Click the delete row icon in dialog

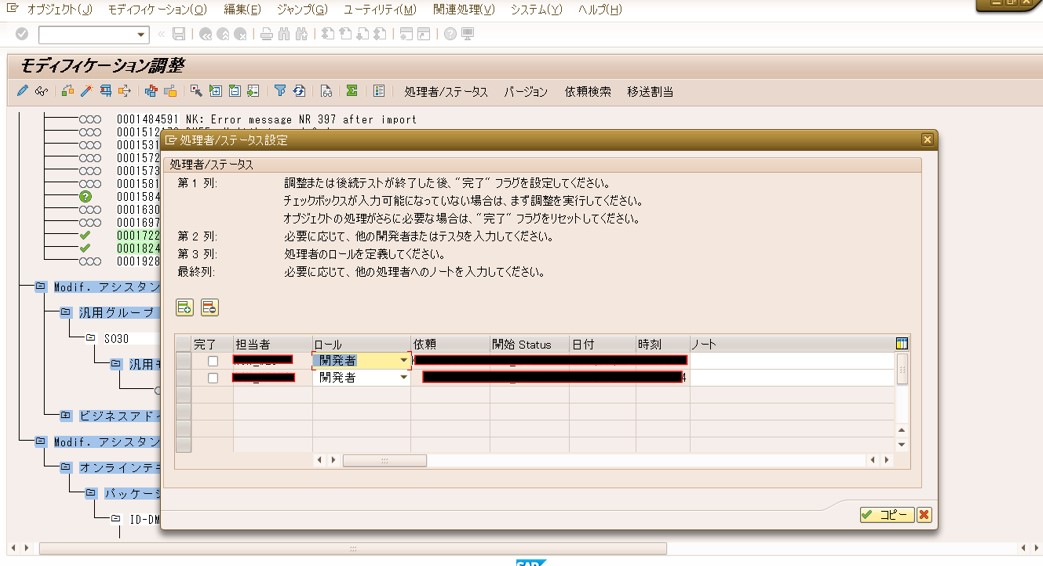pyautogui.click(x=209, y=308)
